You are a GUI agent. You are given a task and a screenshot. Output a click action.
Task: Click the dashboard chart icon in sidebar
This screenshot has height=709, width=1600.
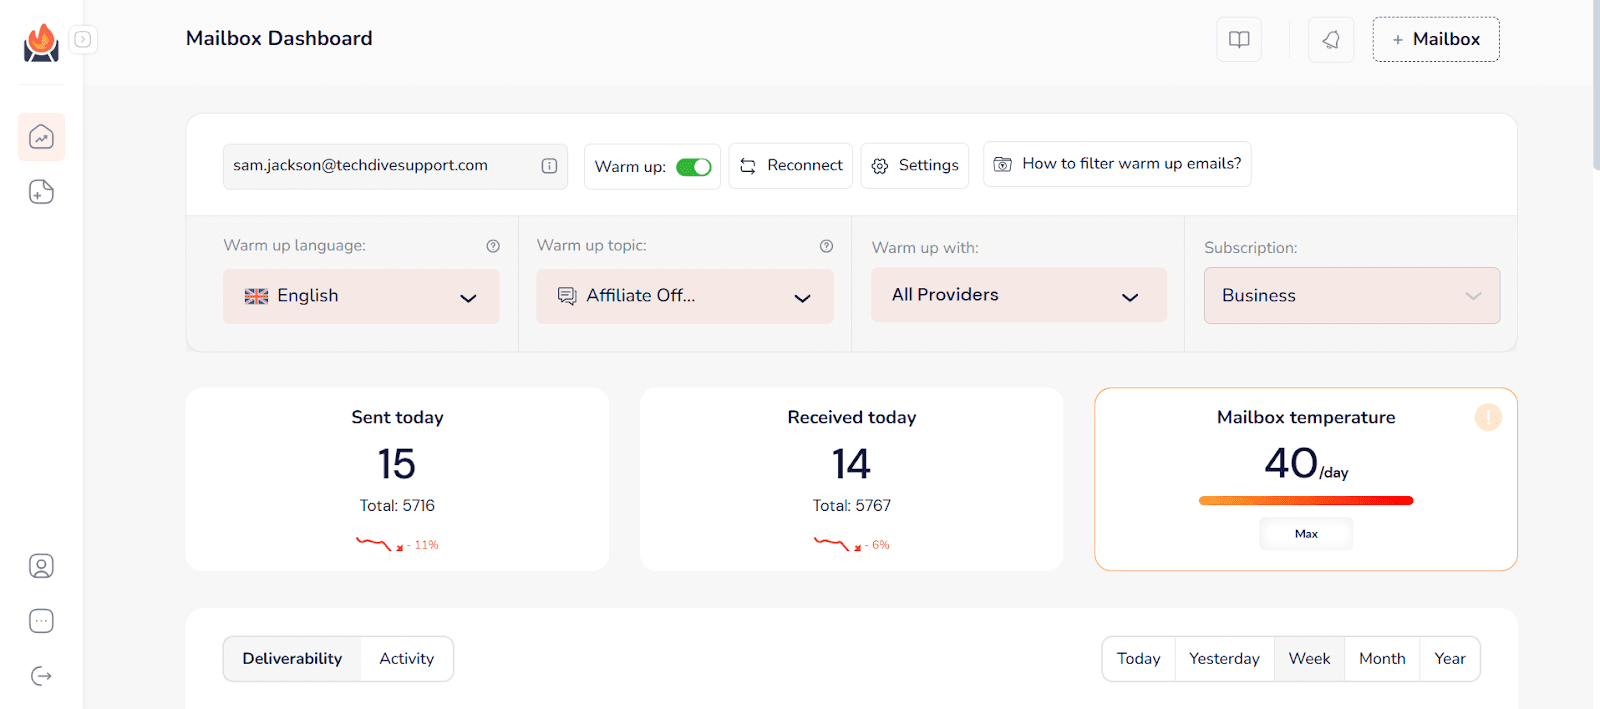click(x=41, y=137)
